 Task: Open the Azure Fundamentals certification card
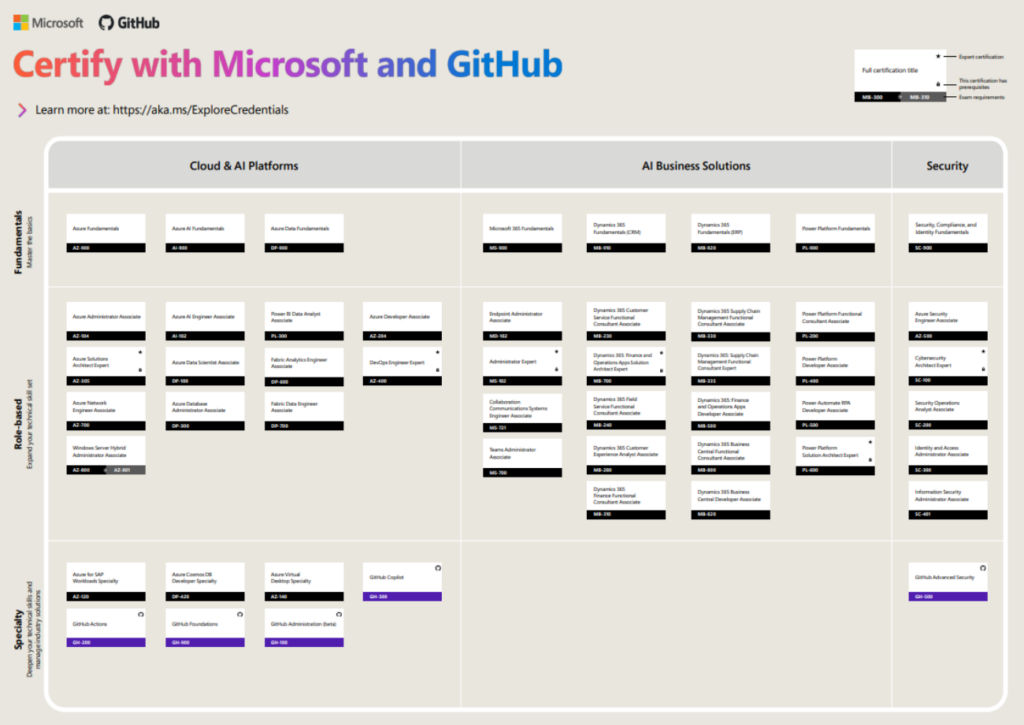pyautogui.click(x=105, y=232)
